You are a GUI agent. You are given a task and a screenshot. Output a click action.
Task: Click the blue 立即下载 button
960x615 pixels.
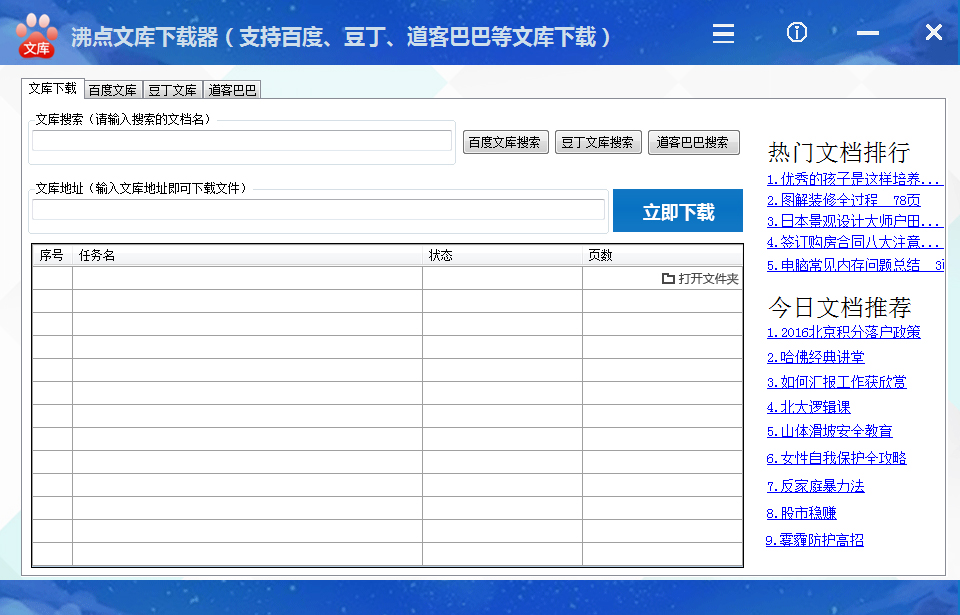678,211
